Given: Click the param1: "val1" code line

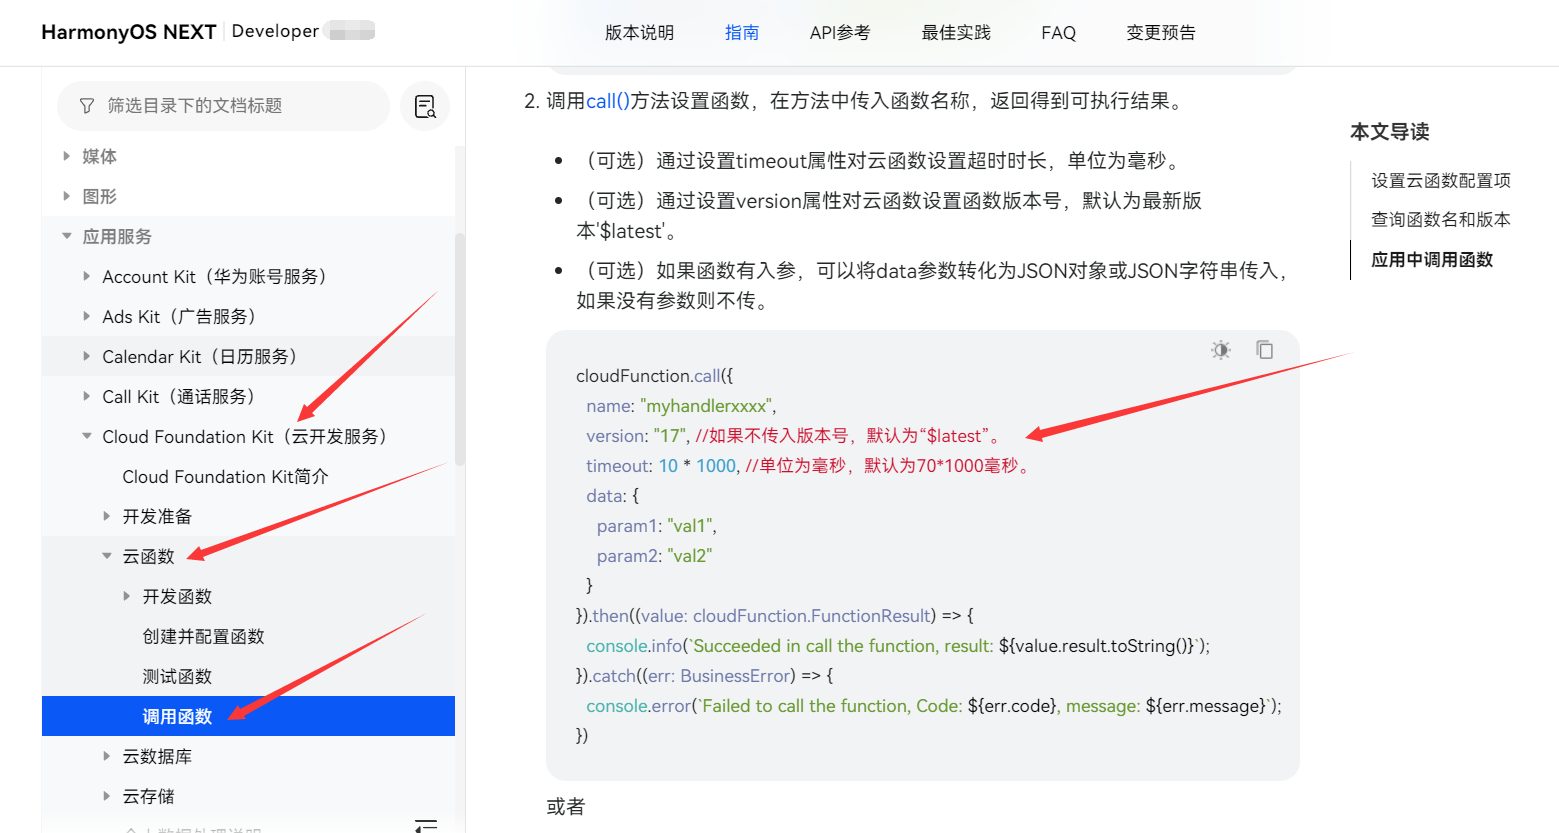Looking at the screenshot, I should coord(657,526).
